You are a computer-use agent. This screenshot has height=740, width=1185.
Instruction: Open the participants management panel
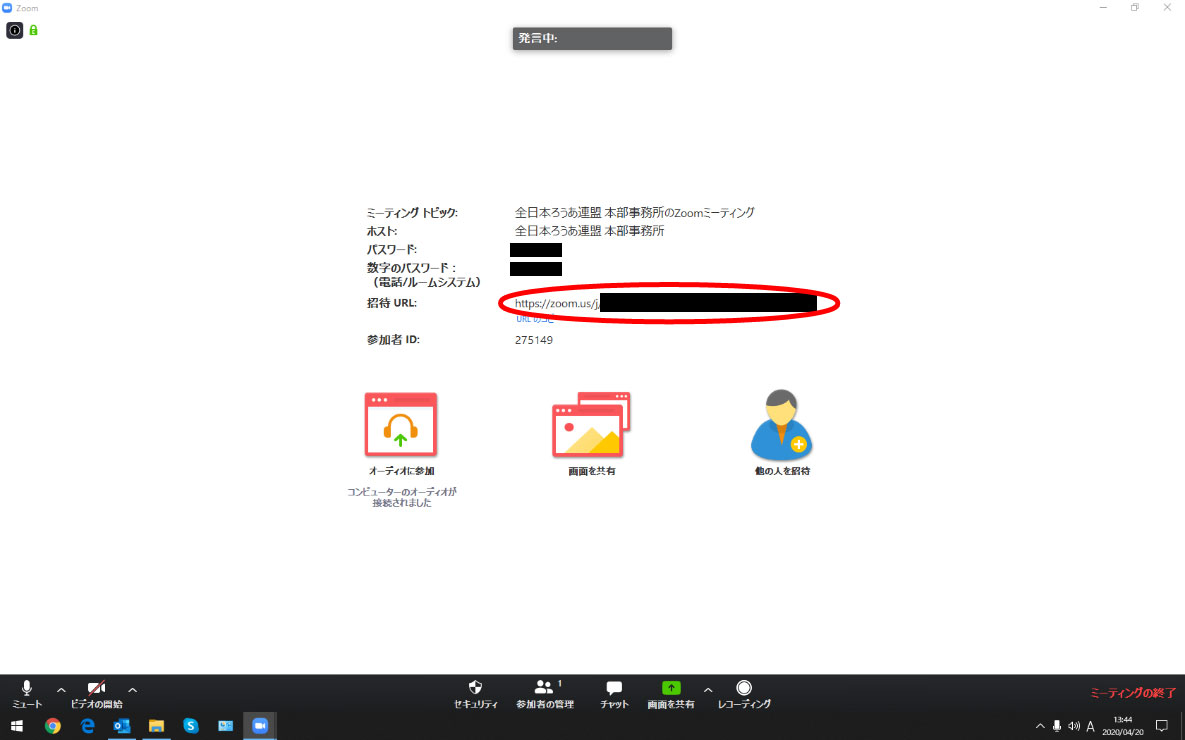[544, 694]
